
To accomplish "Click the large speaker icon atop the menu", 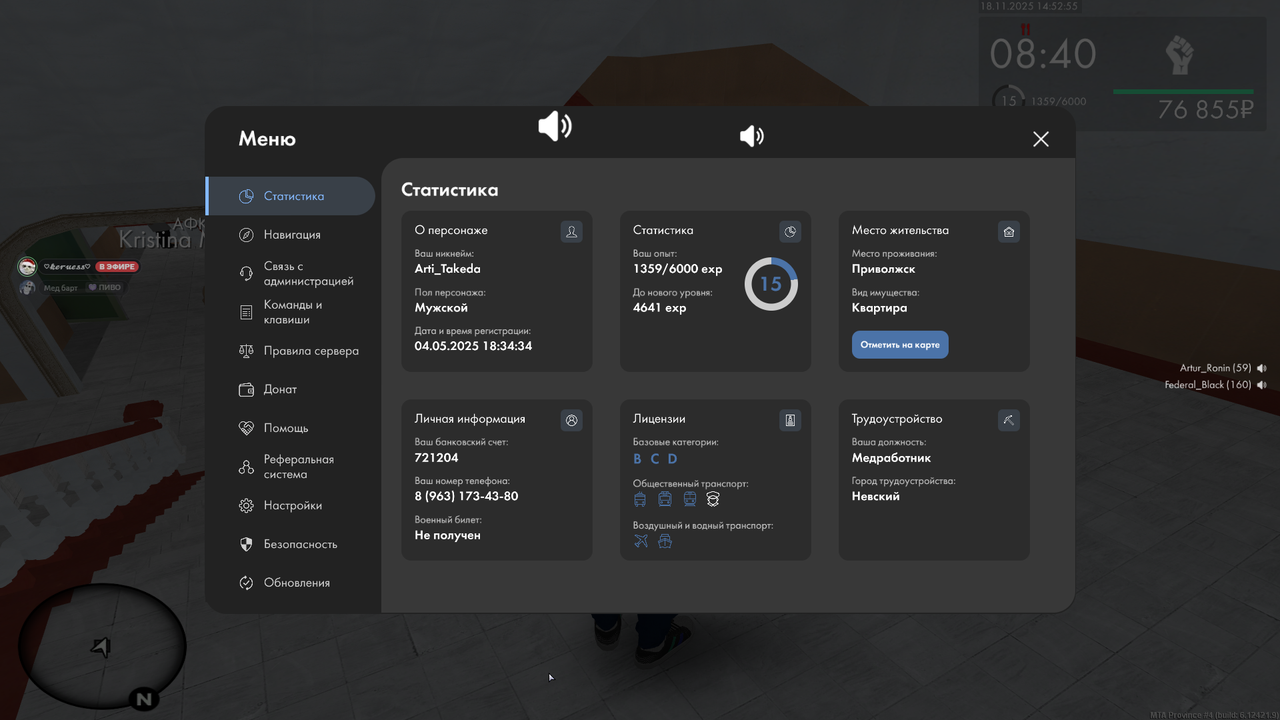I will tap(555, 126).
